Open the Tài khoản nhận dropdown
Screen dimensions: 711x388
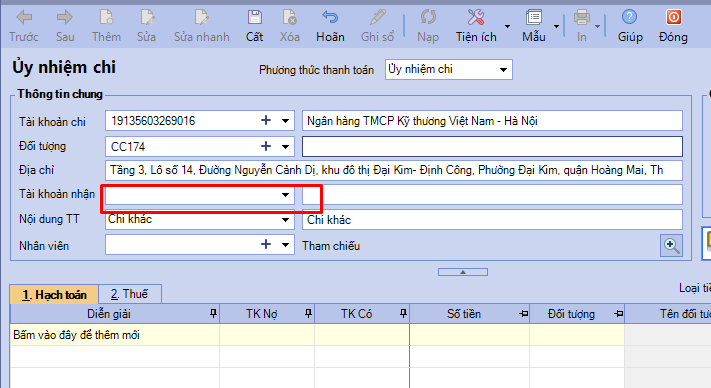point(285,195)
